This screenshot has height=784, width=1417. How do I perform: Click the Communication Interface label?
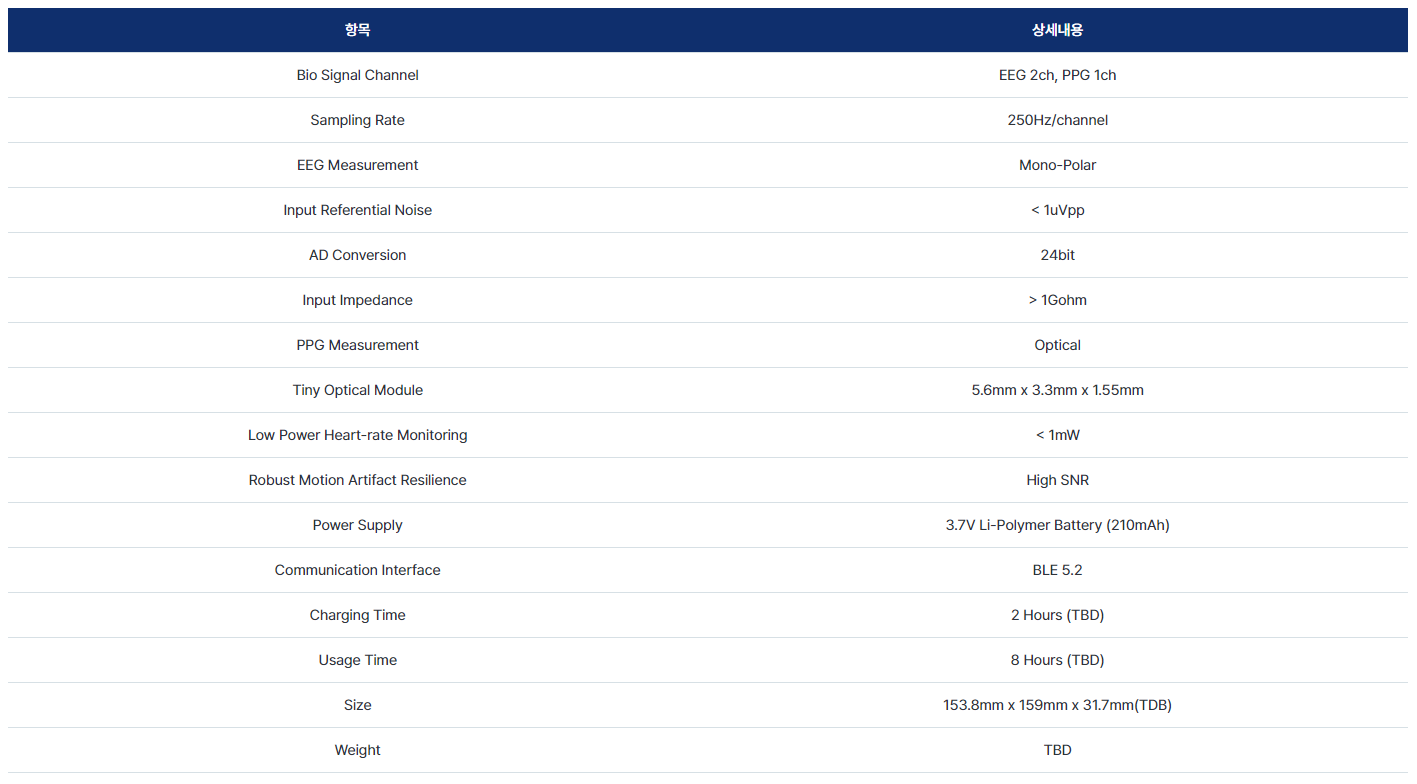click(x=357, y=570)
